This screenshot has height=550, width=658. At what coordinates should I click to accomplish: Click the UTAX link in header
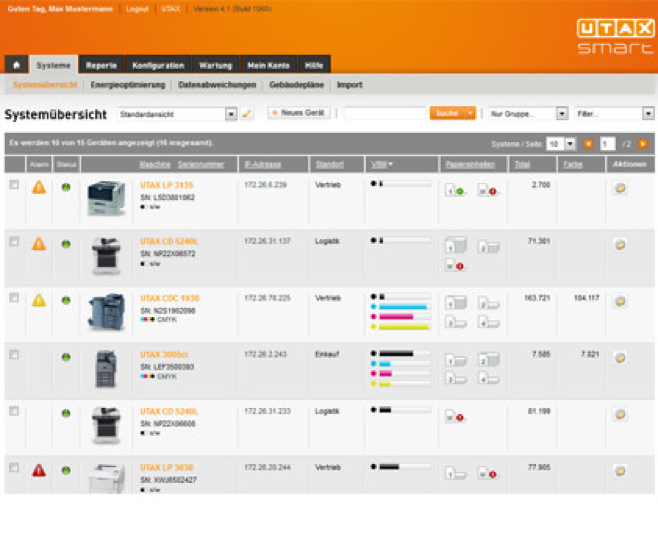coord(170,9)
